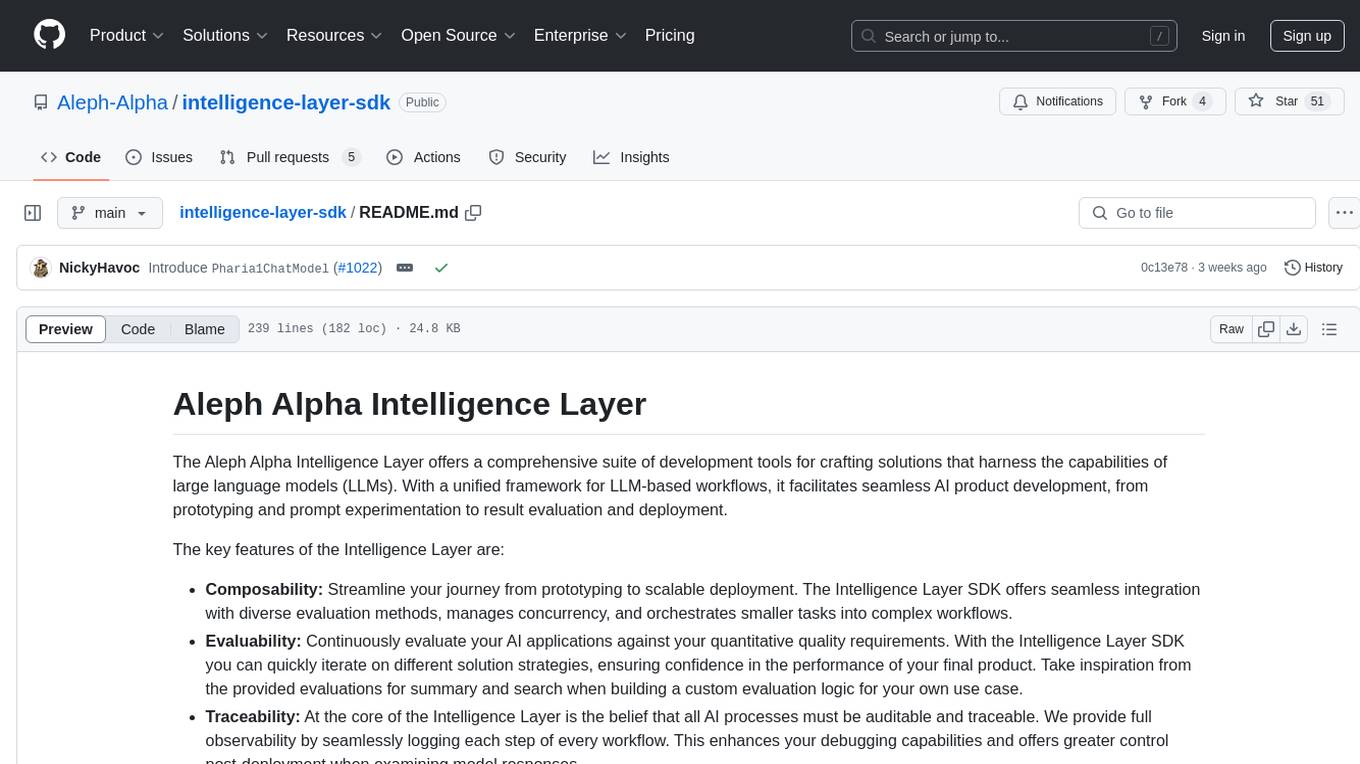Click the NickyHavoc avatar
This screenshot has width=1360, height=764.
click(41, 268)
